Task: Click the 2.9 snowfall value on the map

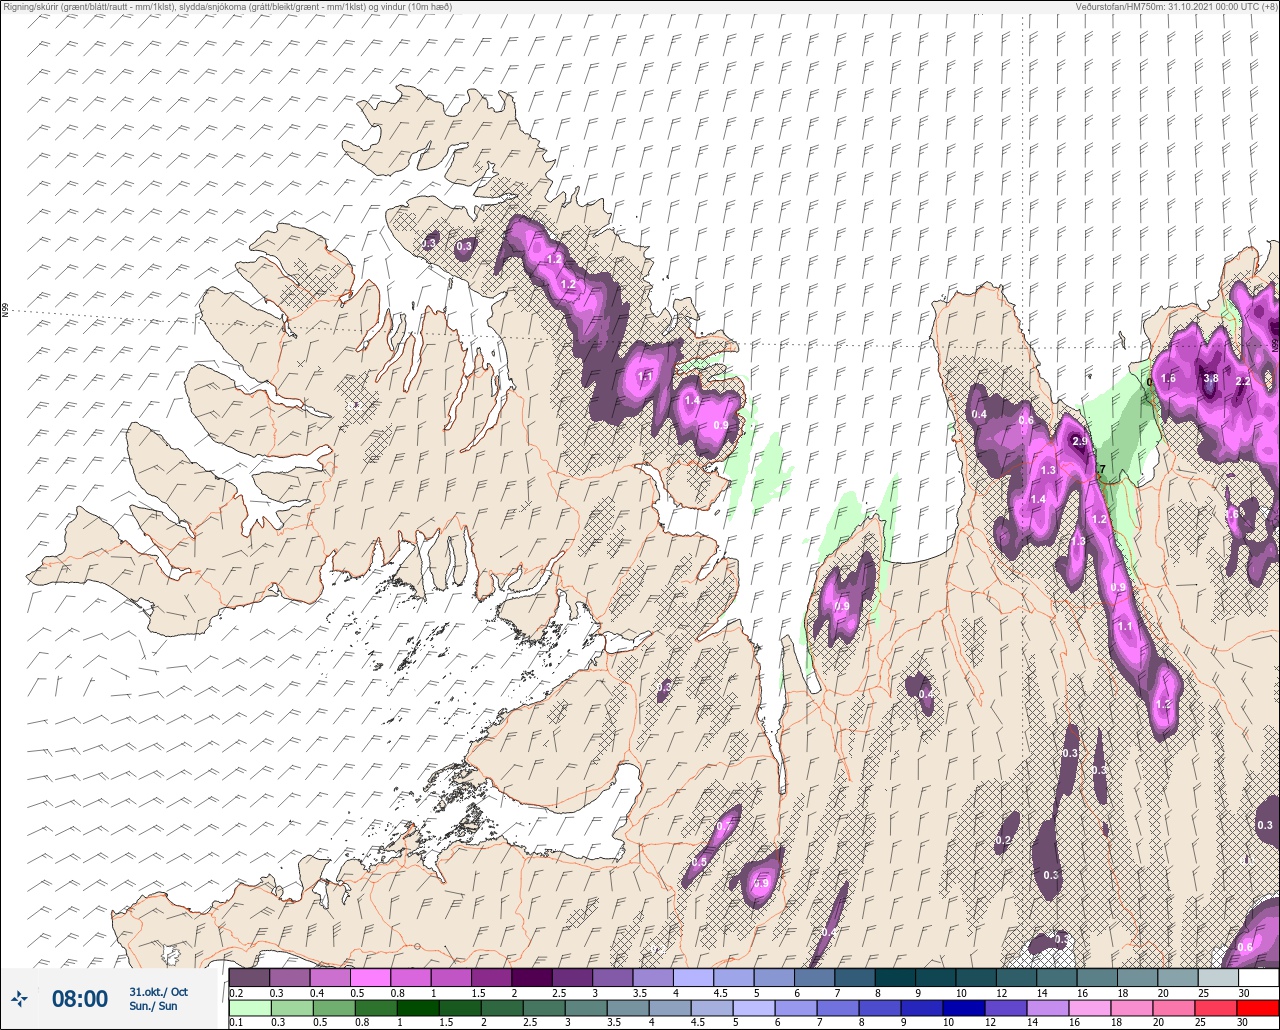Action: tap(1079, 441)
